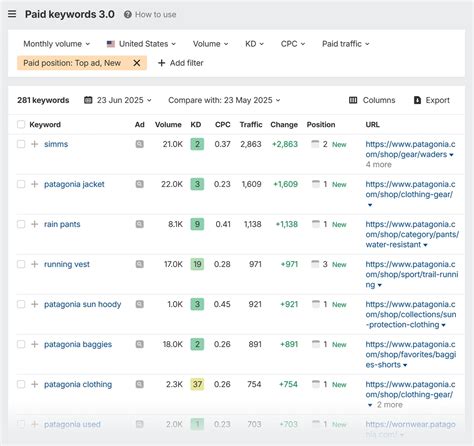Click the '4 more' text under simms URL
Image resolution: width=474 pixels, height=446 pixels.
[378, 164]
